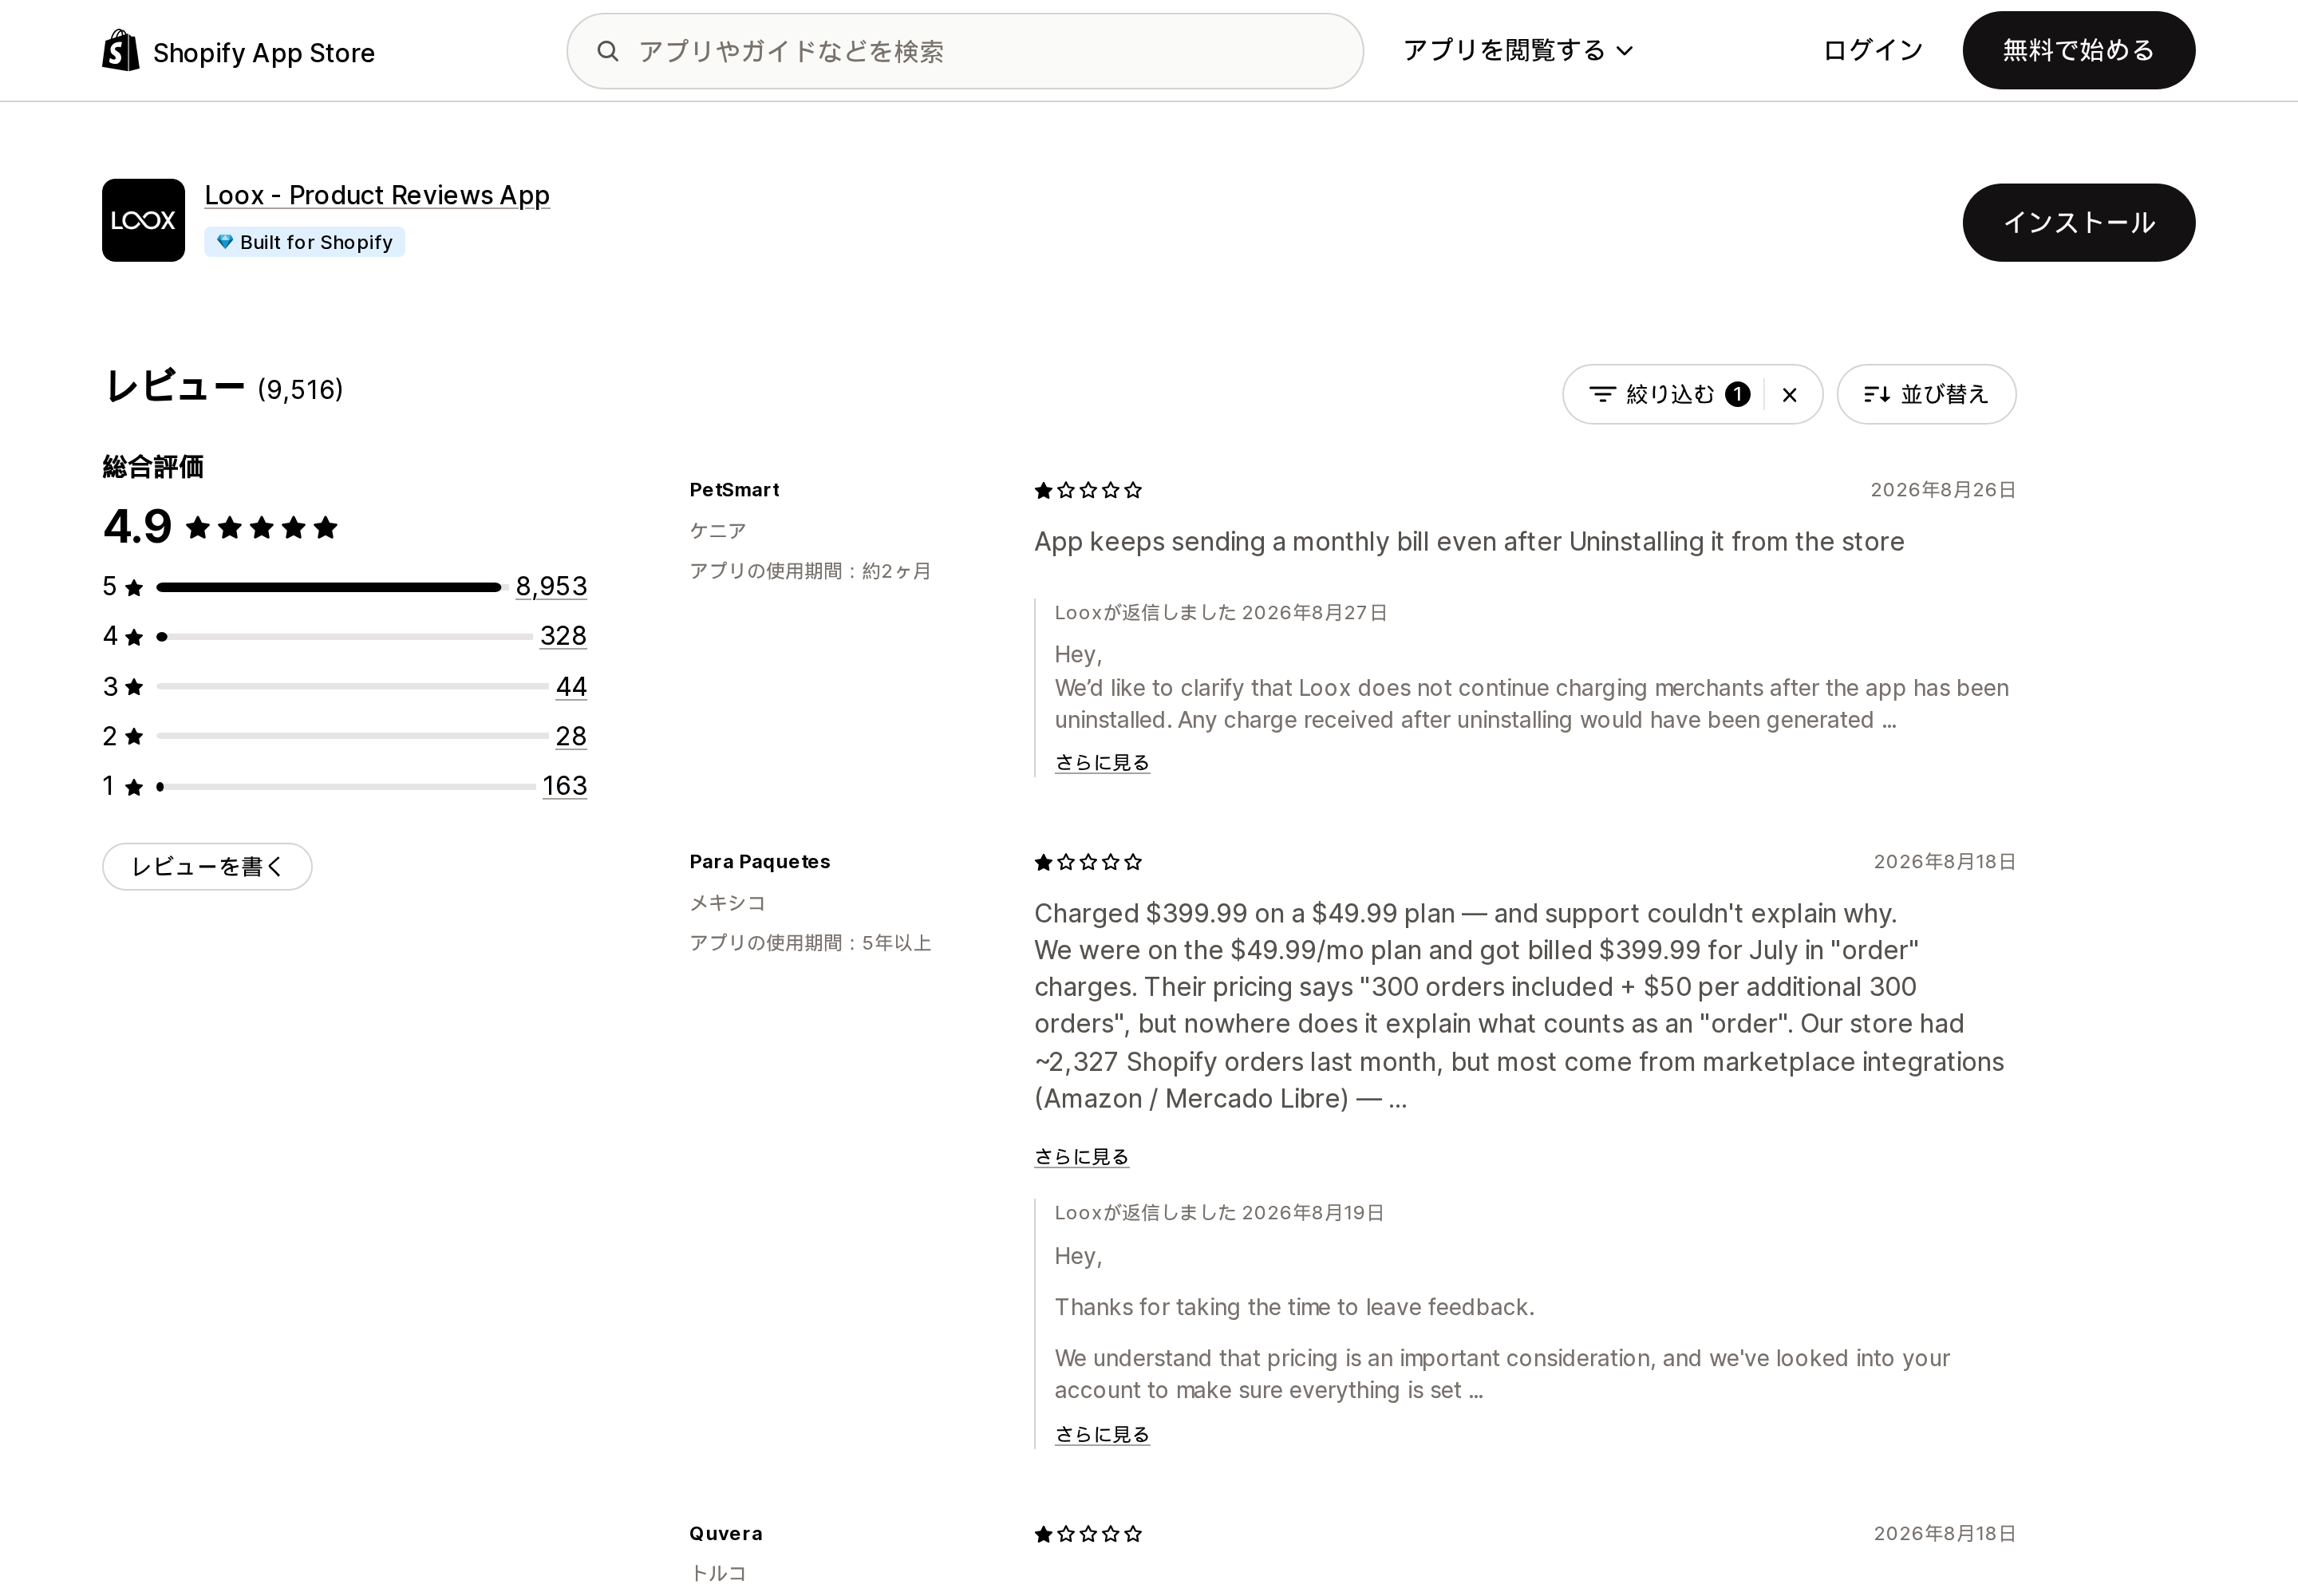
Task: Expand Para Paquetes review with さらに見る
Action: (1081, 1156)
